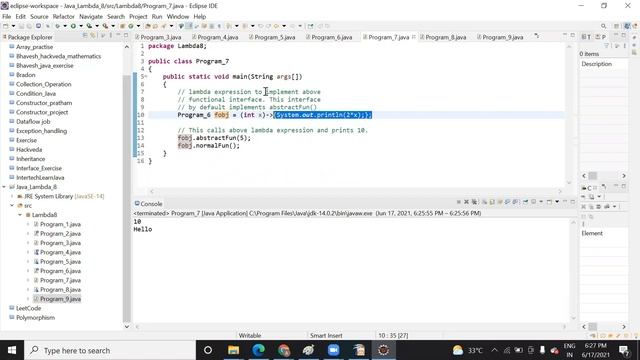The height and width of the screenshot is (360, 640).
Task: Collapse the src folder node
Action: [x=12, y=206]
